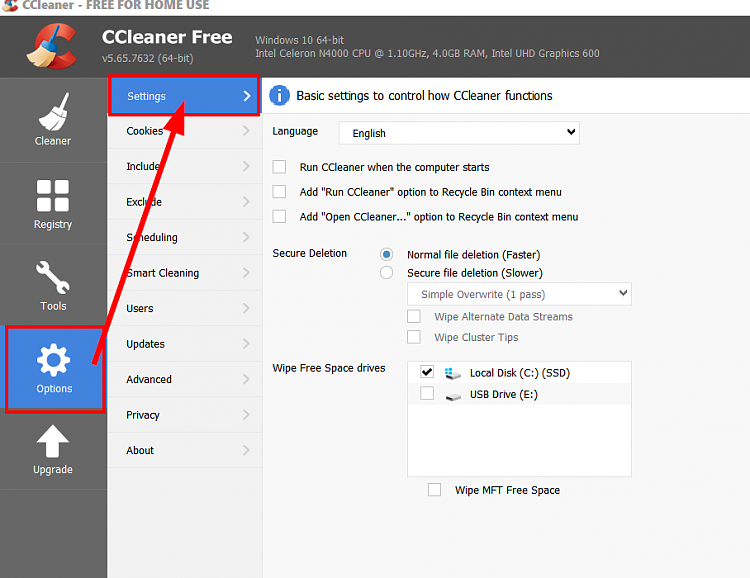Check Add "Open CCleaner..." Recycle Bin option
The image size is (750, 578).
coord(279,216)
